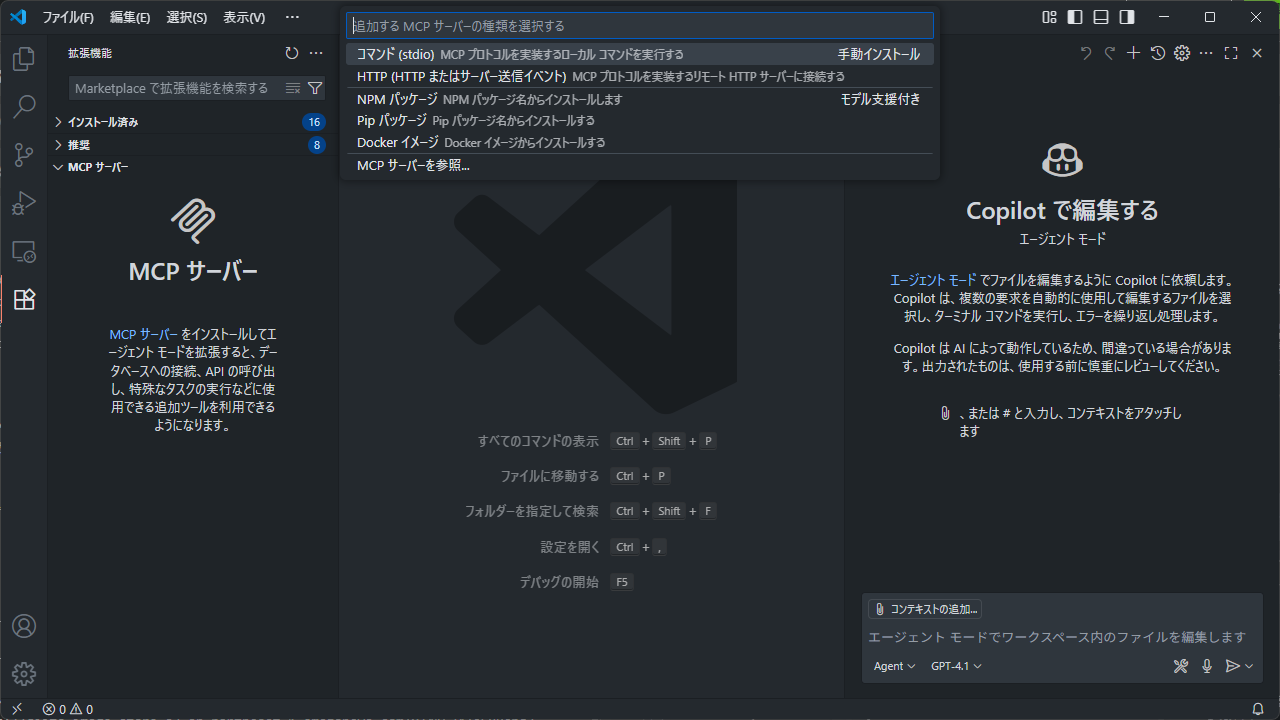This screenshot has height=720, width=1280.
Task: Choose Docker イメージ option
Action: [x=640, y=142]
